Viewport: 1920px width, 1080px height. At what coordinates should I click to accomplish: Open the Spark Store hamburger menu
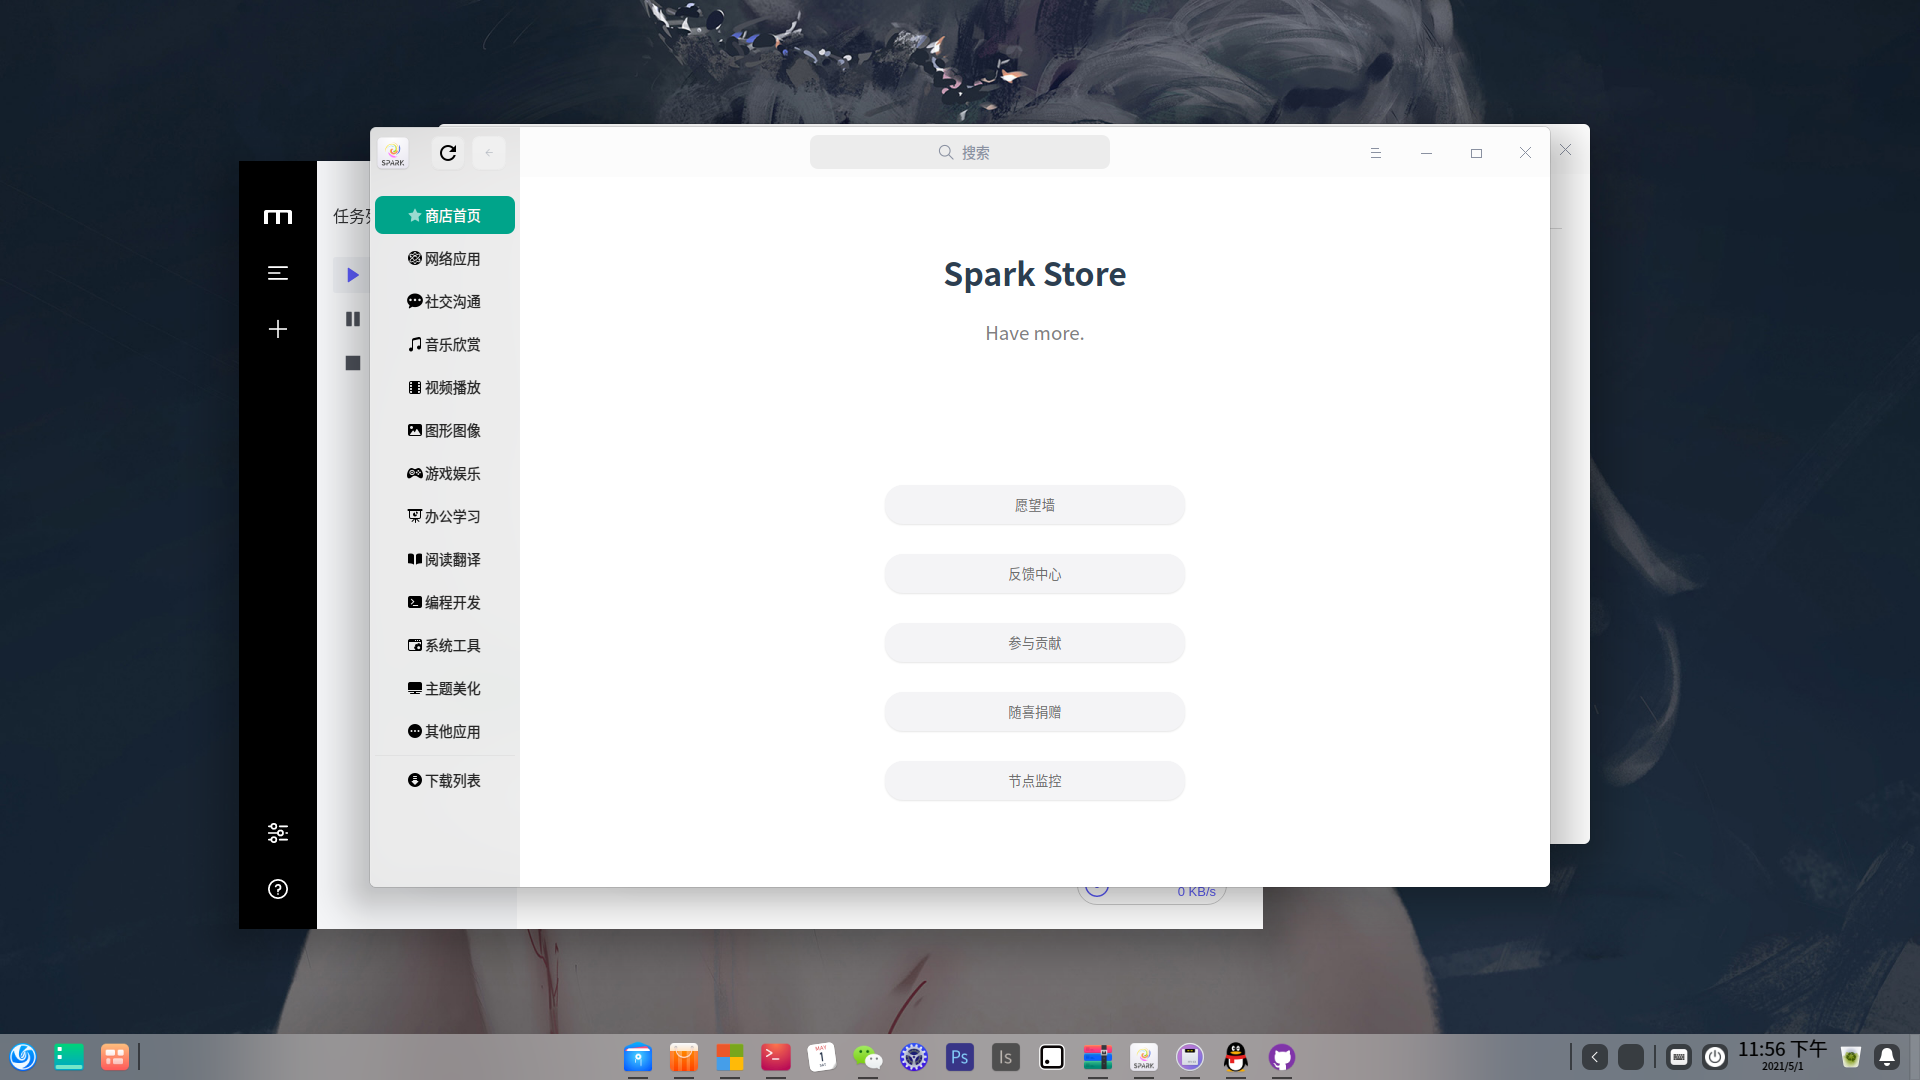[x=1376, y=153]
